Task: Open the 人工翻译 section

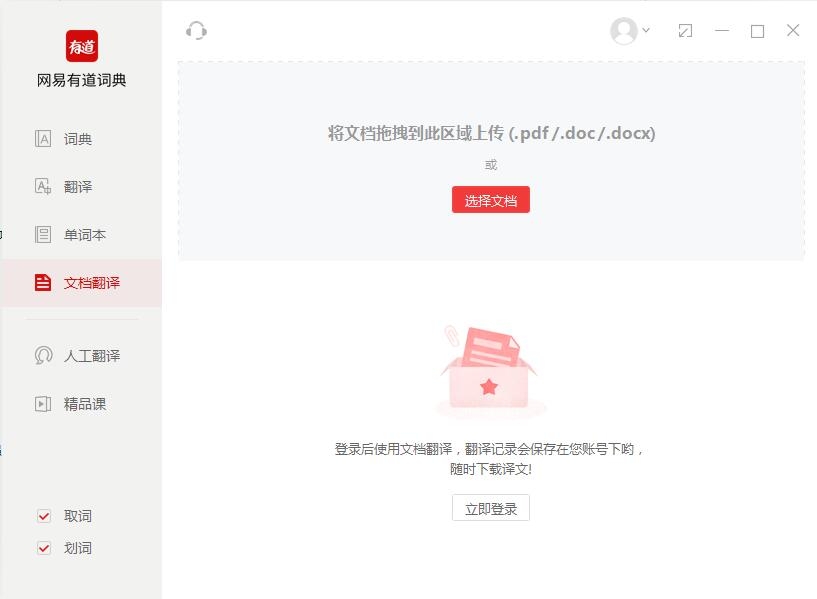Action: click(x=81, y=356)
